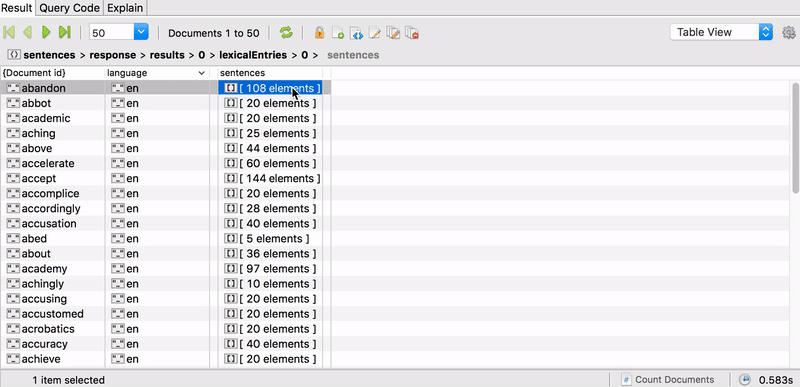Click the string icon beside academic
800x387 pixels.
click(x=13, y=118)
